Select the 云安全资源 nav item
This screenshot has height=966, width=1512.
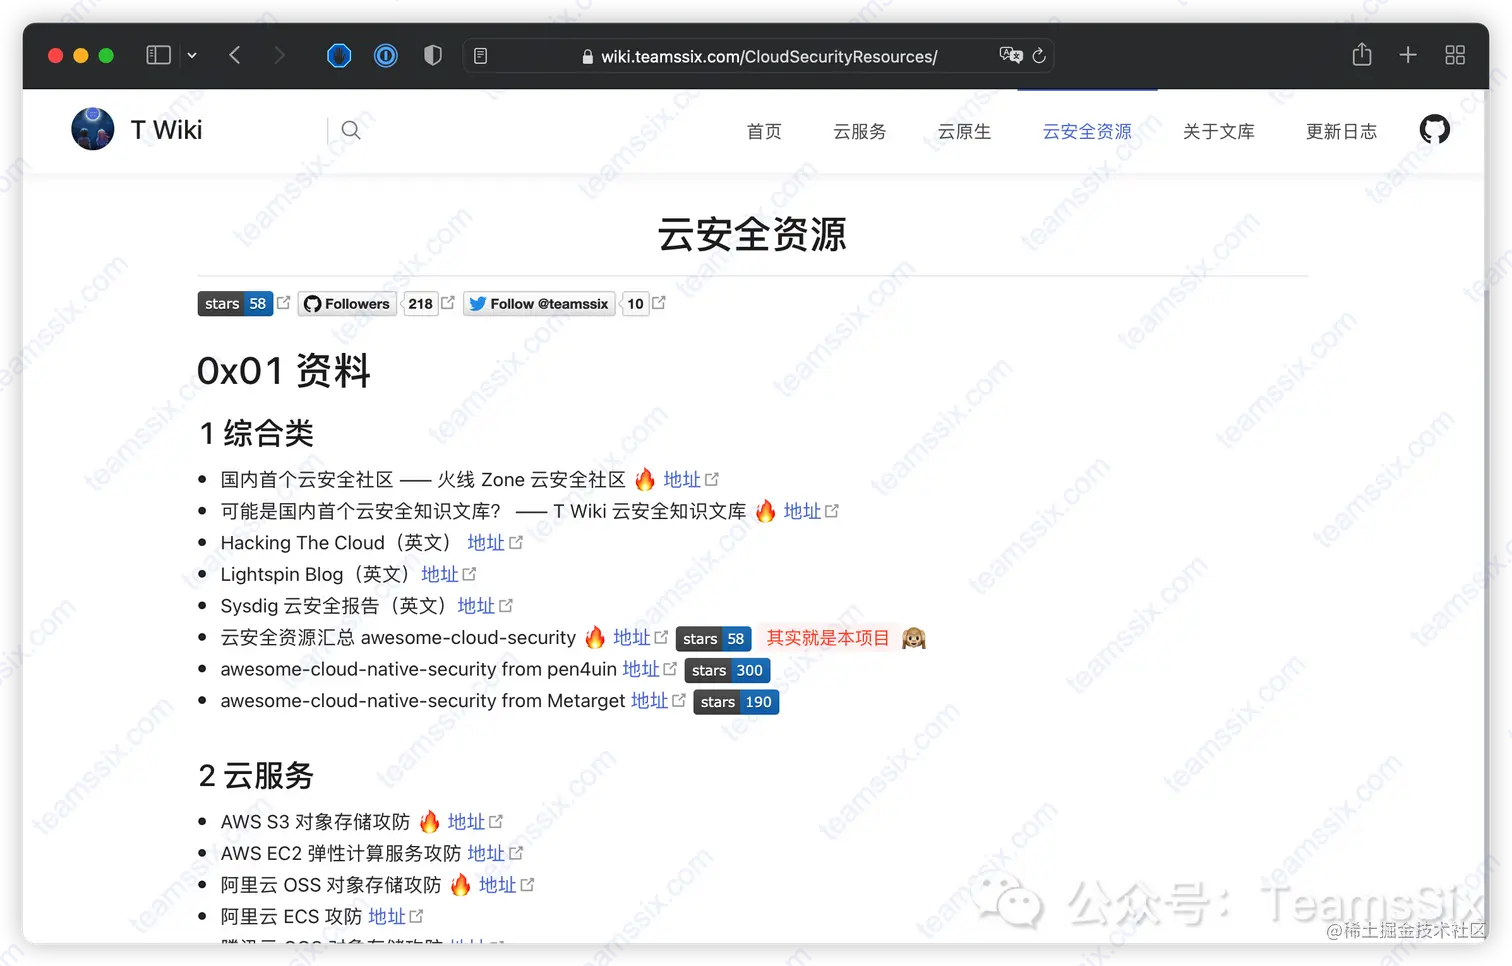point(1087,131)
